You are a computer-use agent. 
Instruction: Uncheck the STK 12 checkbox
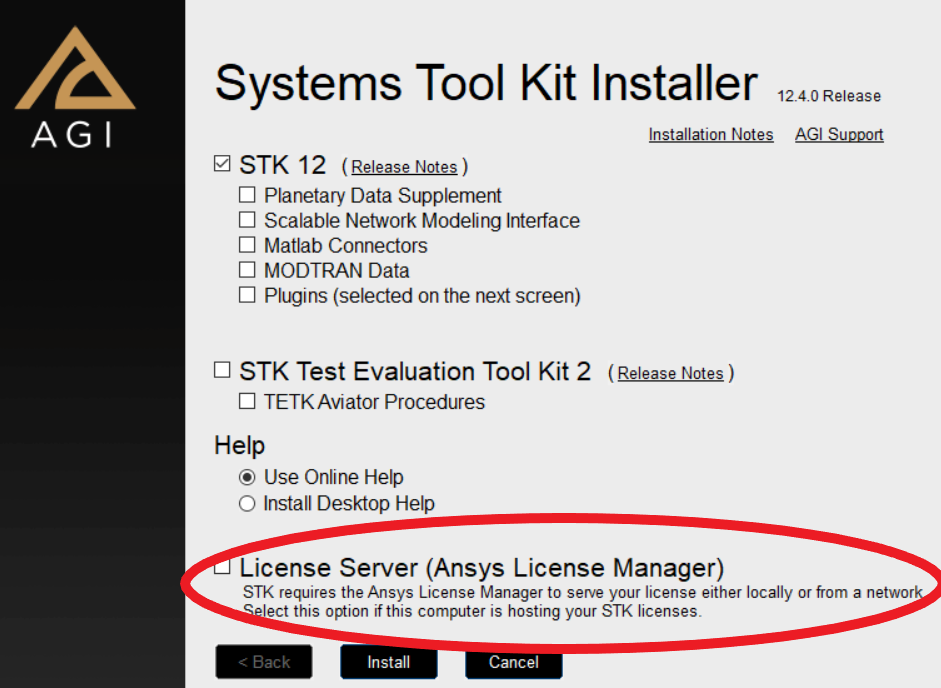[x=223, y=164]
